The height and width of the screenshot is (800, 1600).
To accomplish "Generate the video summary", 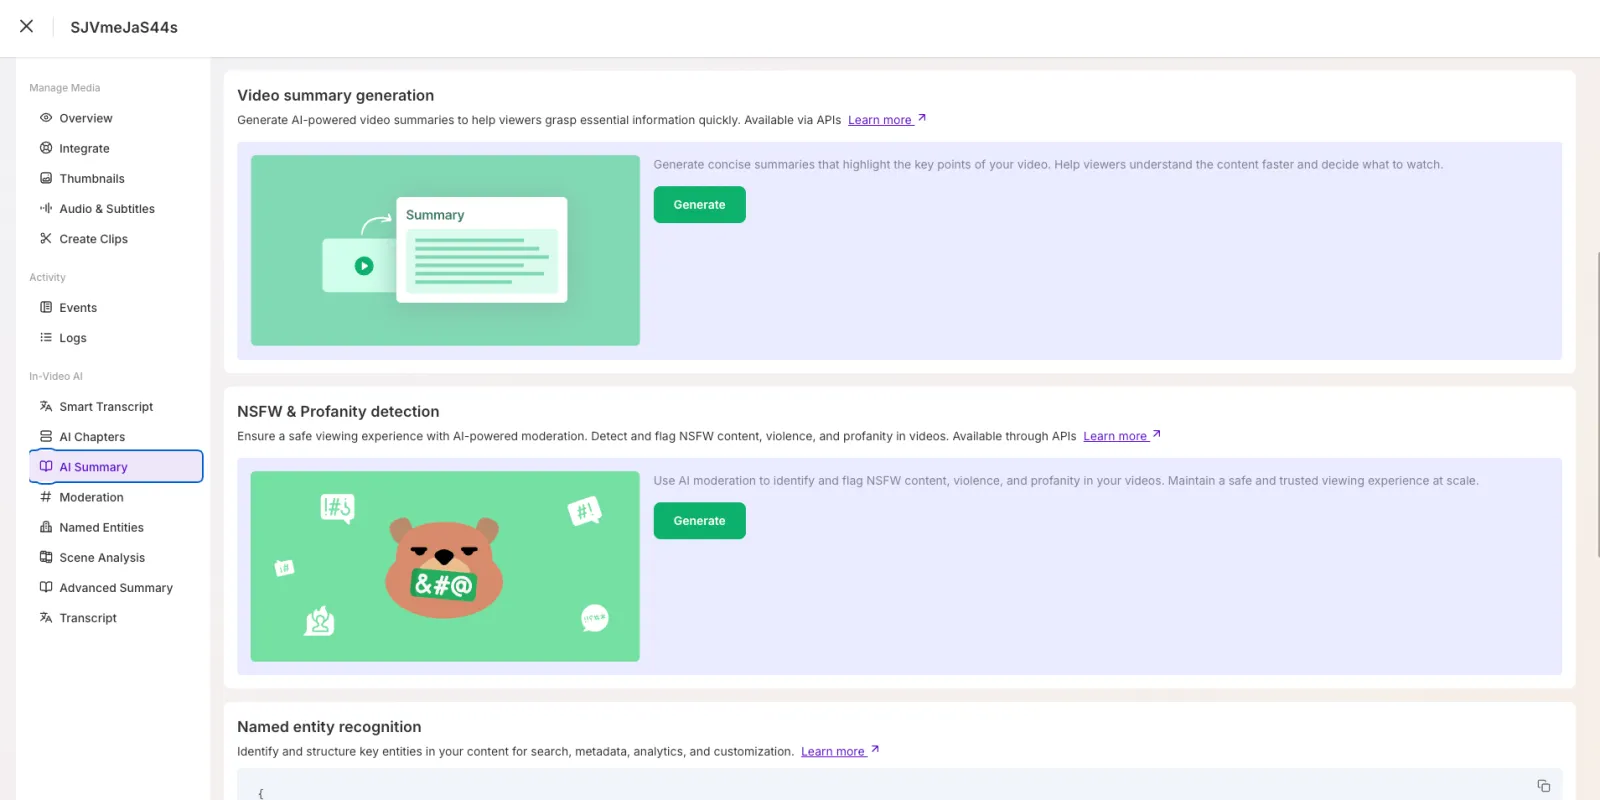I will pyautogui.click(x=699, y=204).
